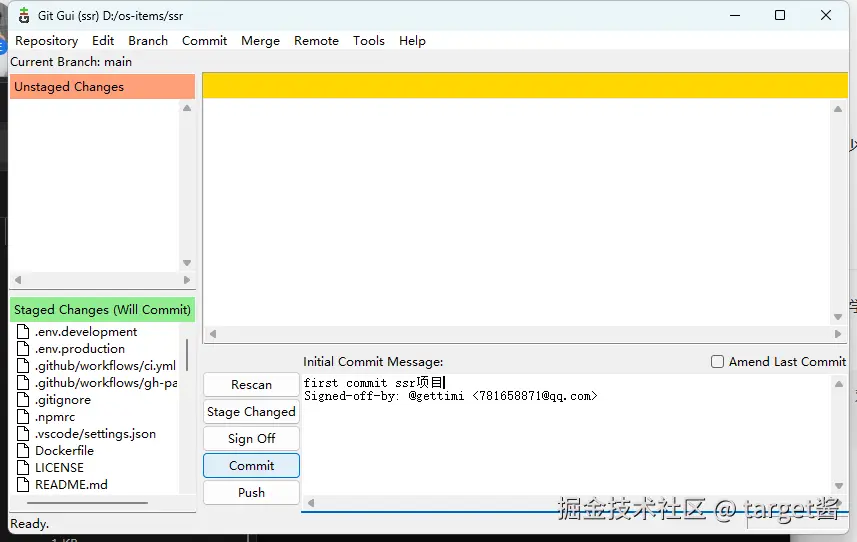Click the file icon beside Dockerfile

[x=23, y=450]
